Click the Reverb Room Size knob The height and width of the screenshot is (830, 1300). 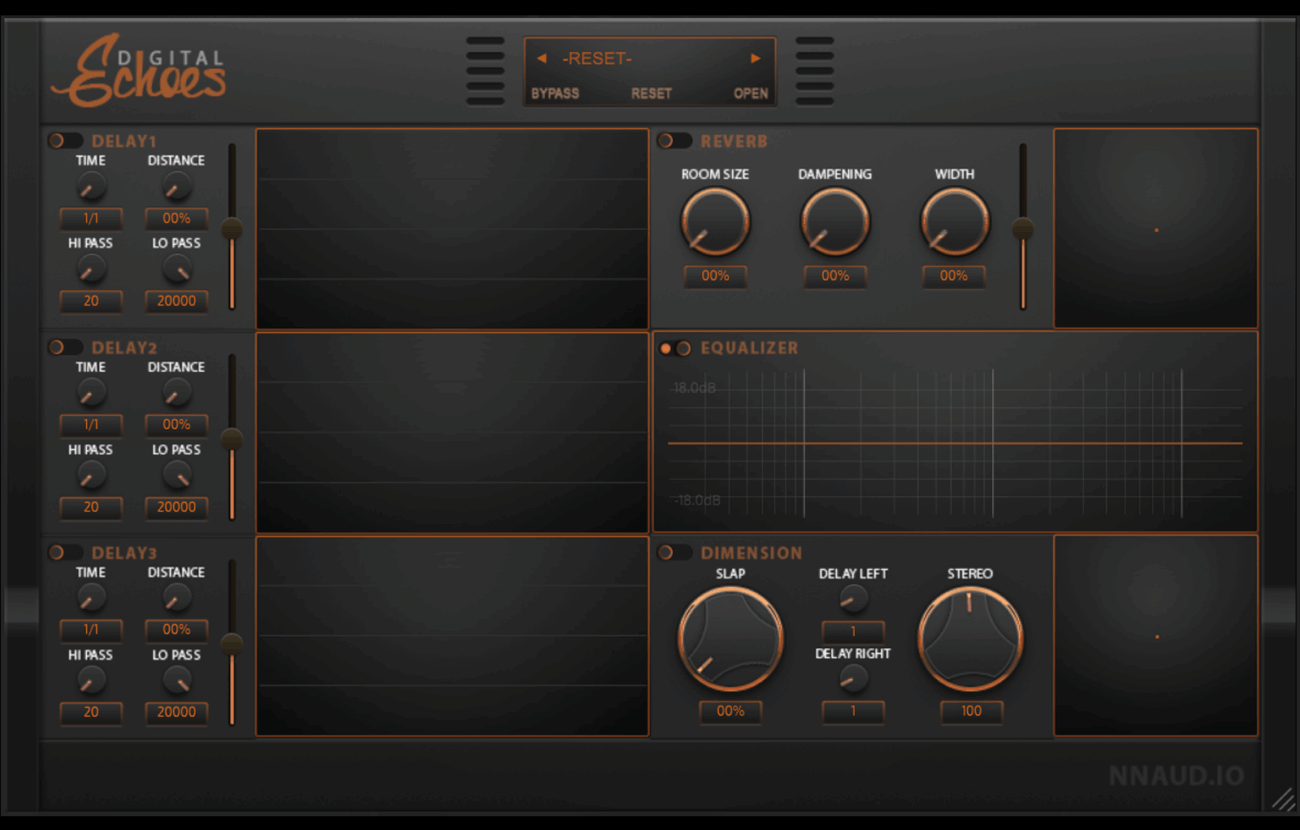point(715,221)
